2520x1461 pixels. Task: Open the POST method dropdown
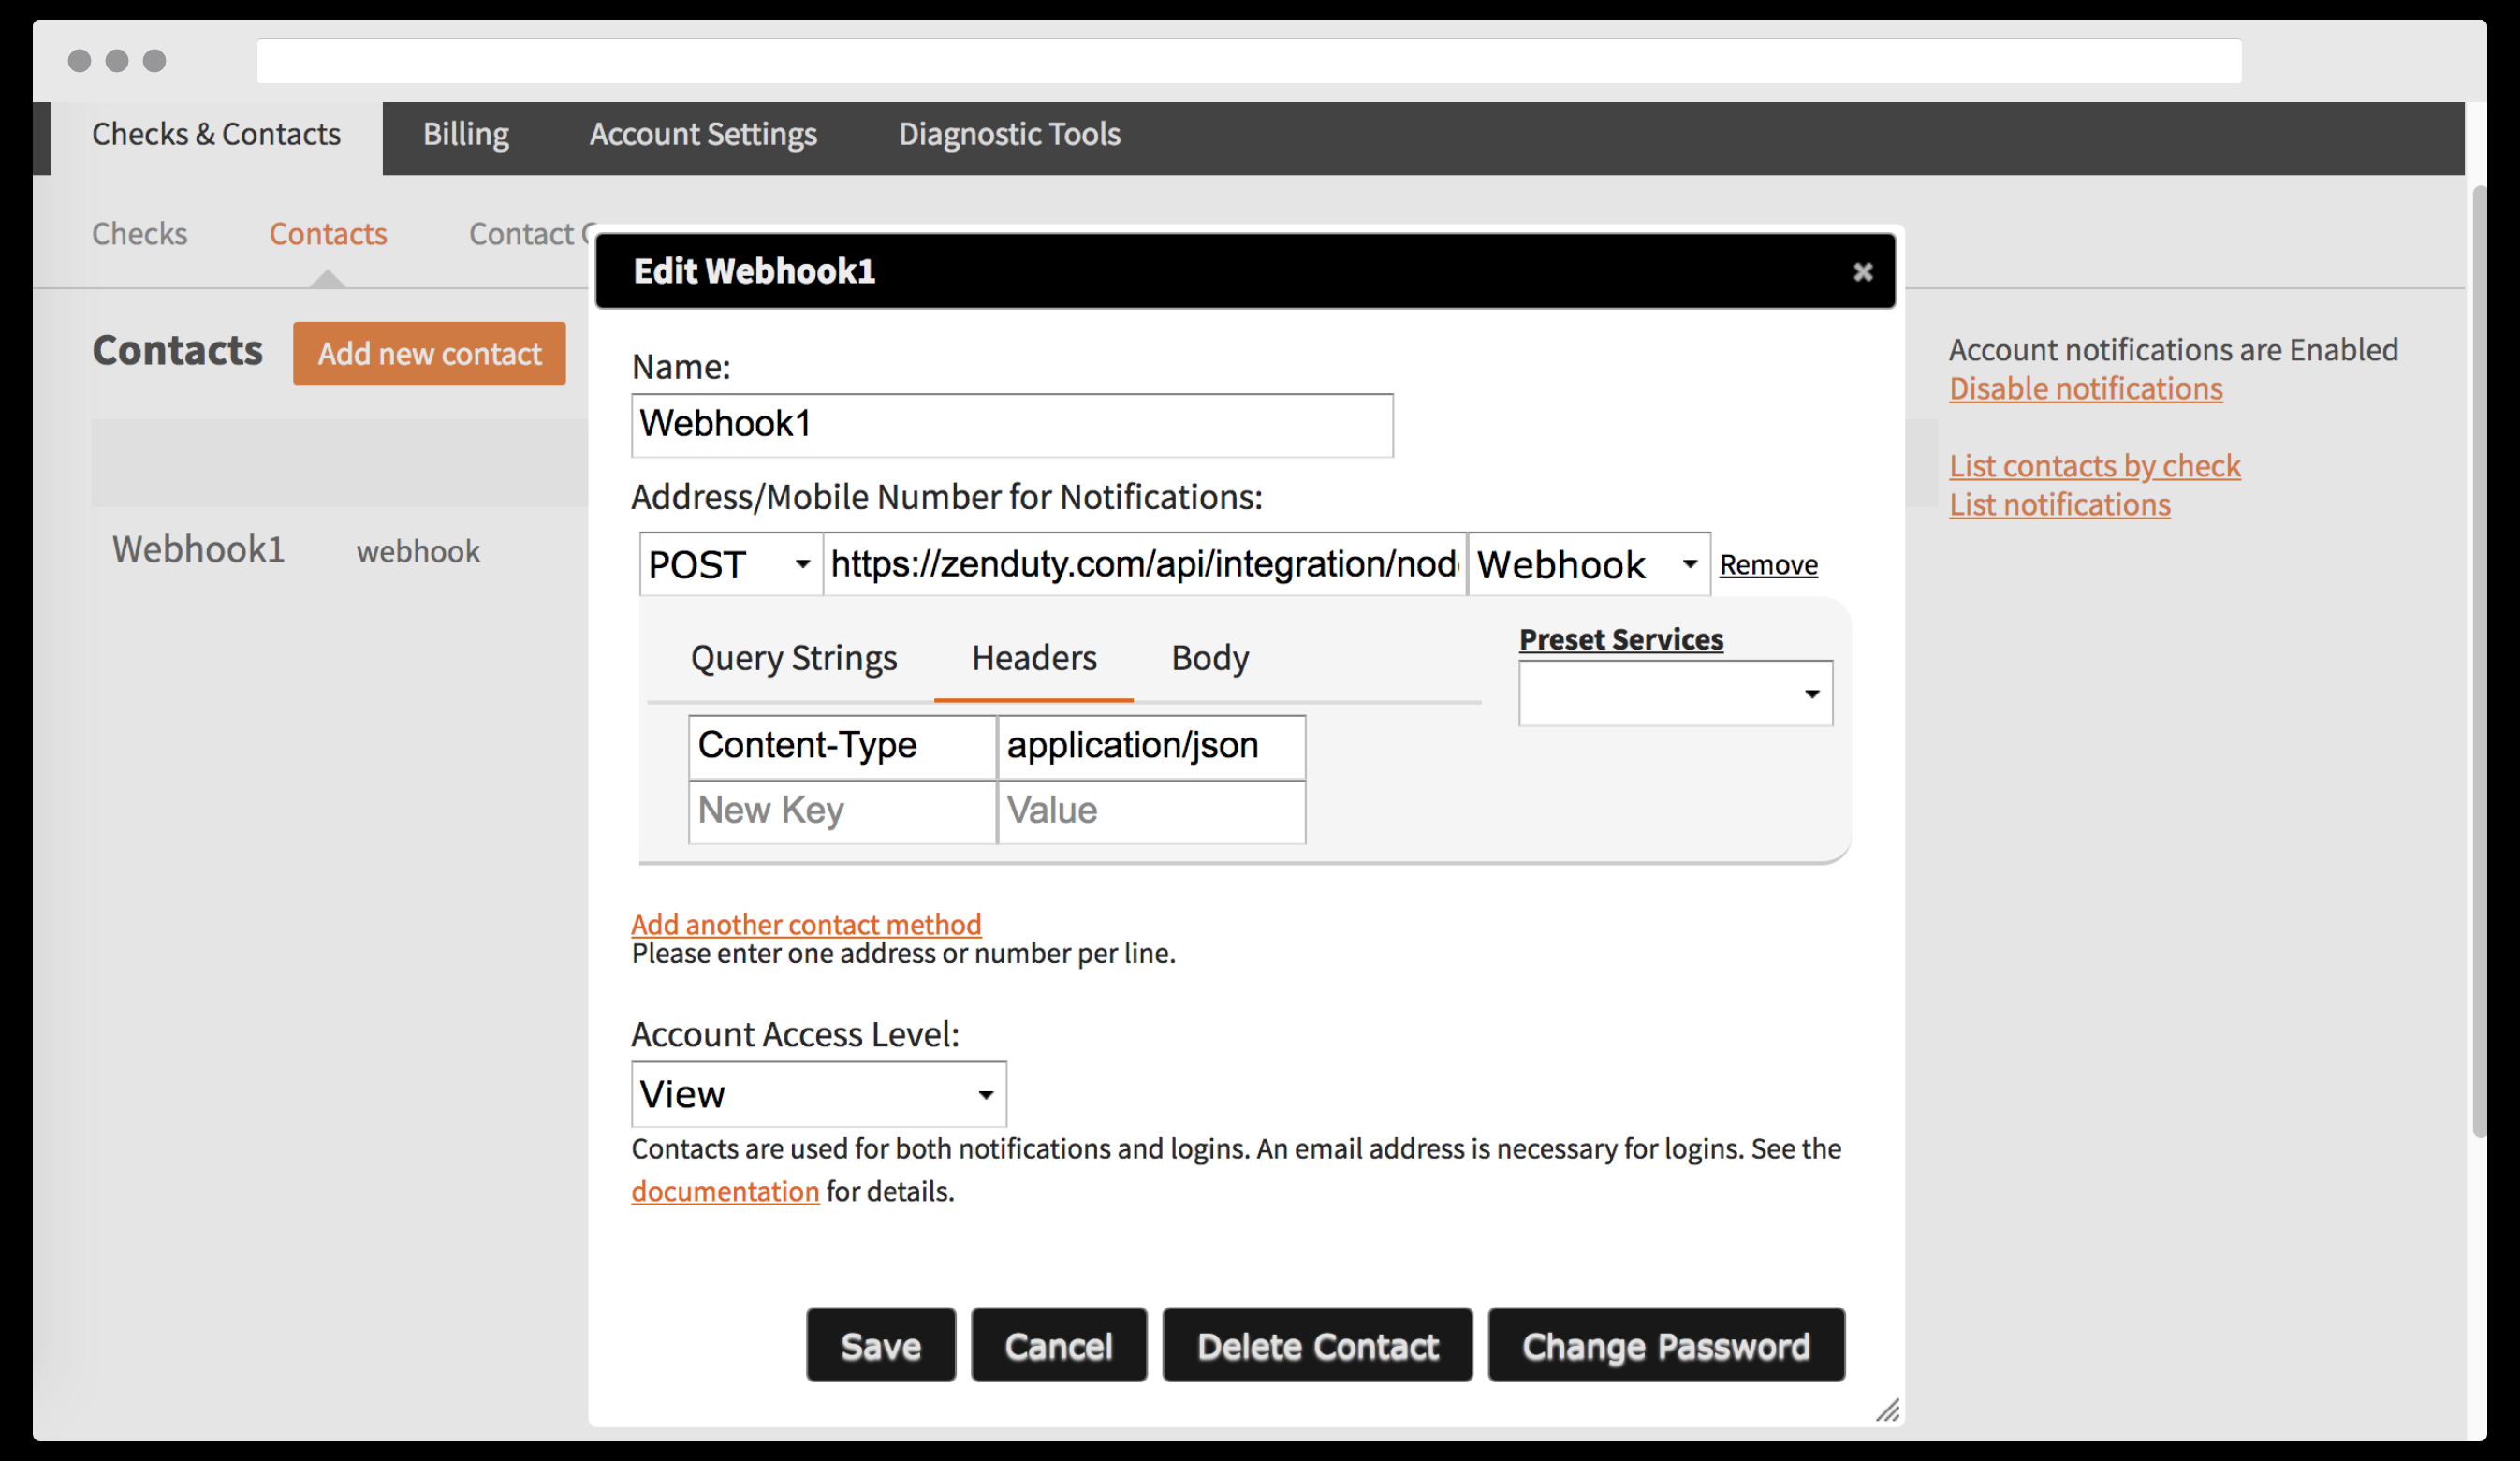729,565
